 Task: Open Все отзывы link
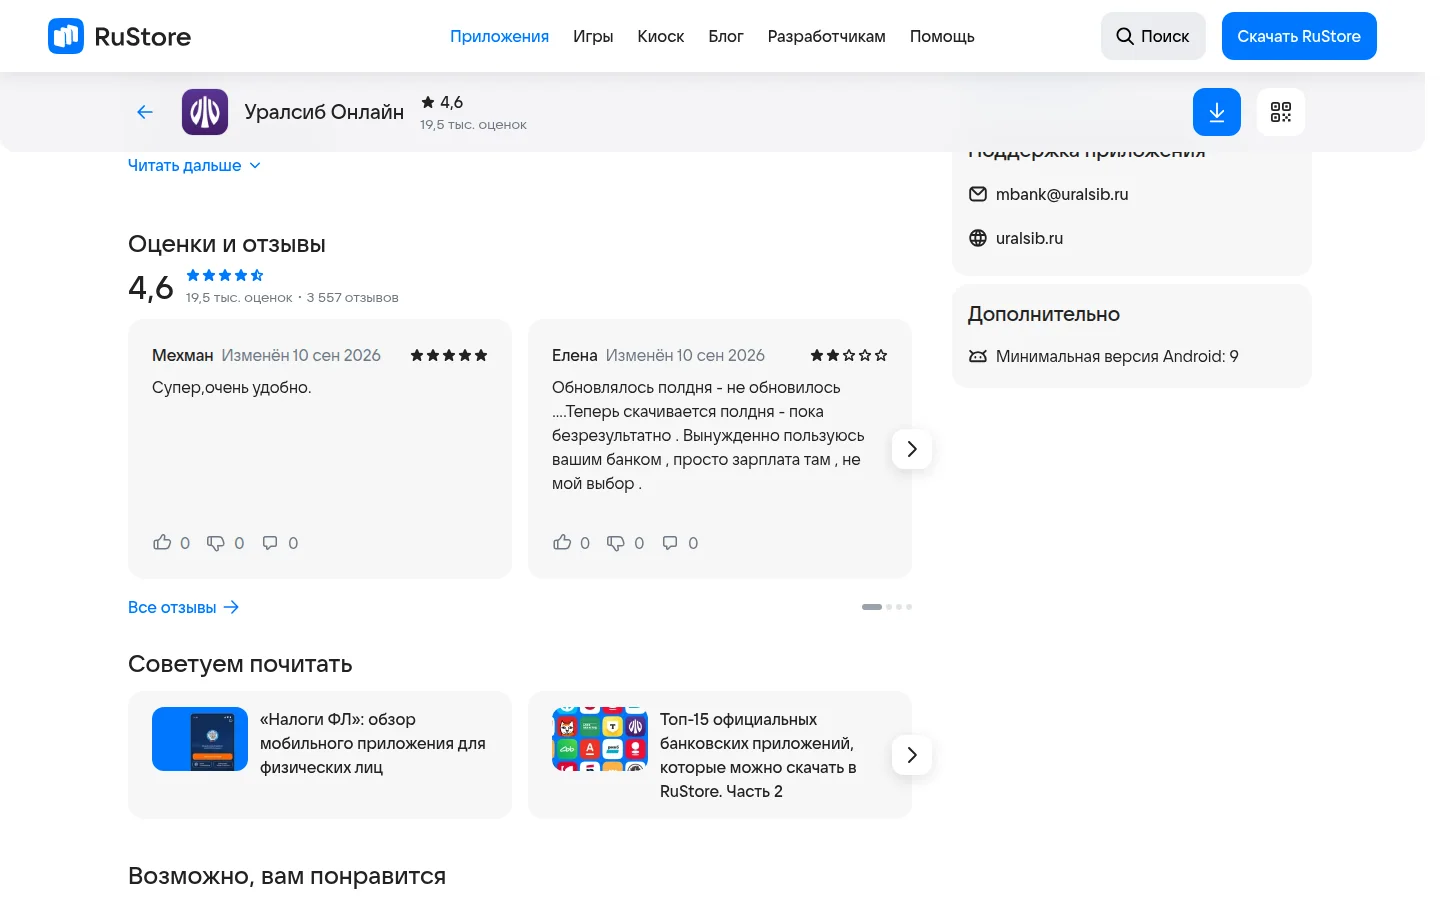[x=184, y=607]
